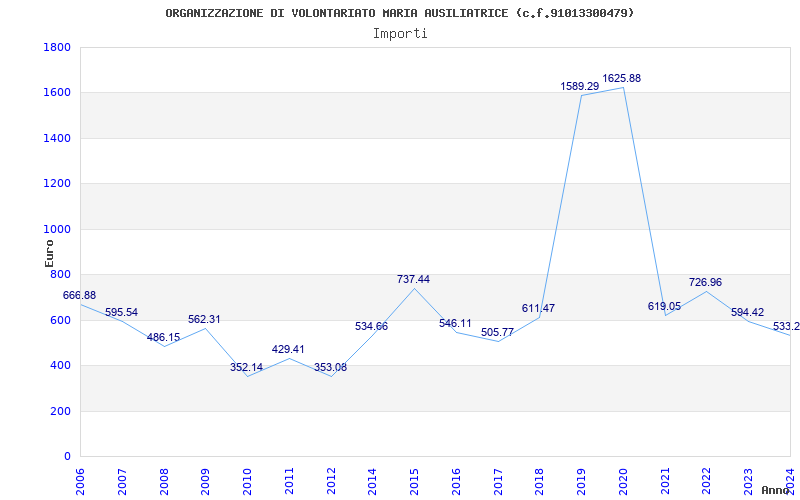This screenshot has width=800, height=500.
Task: Select data label 562.31
Action: pyautogui.click(x=204, y=319)
